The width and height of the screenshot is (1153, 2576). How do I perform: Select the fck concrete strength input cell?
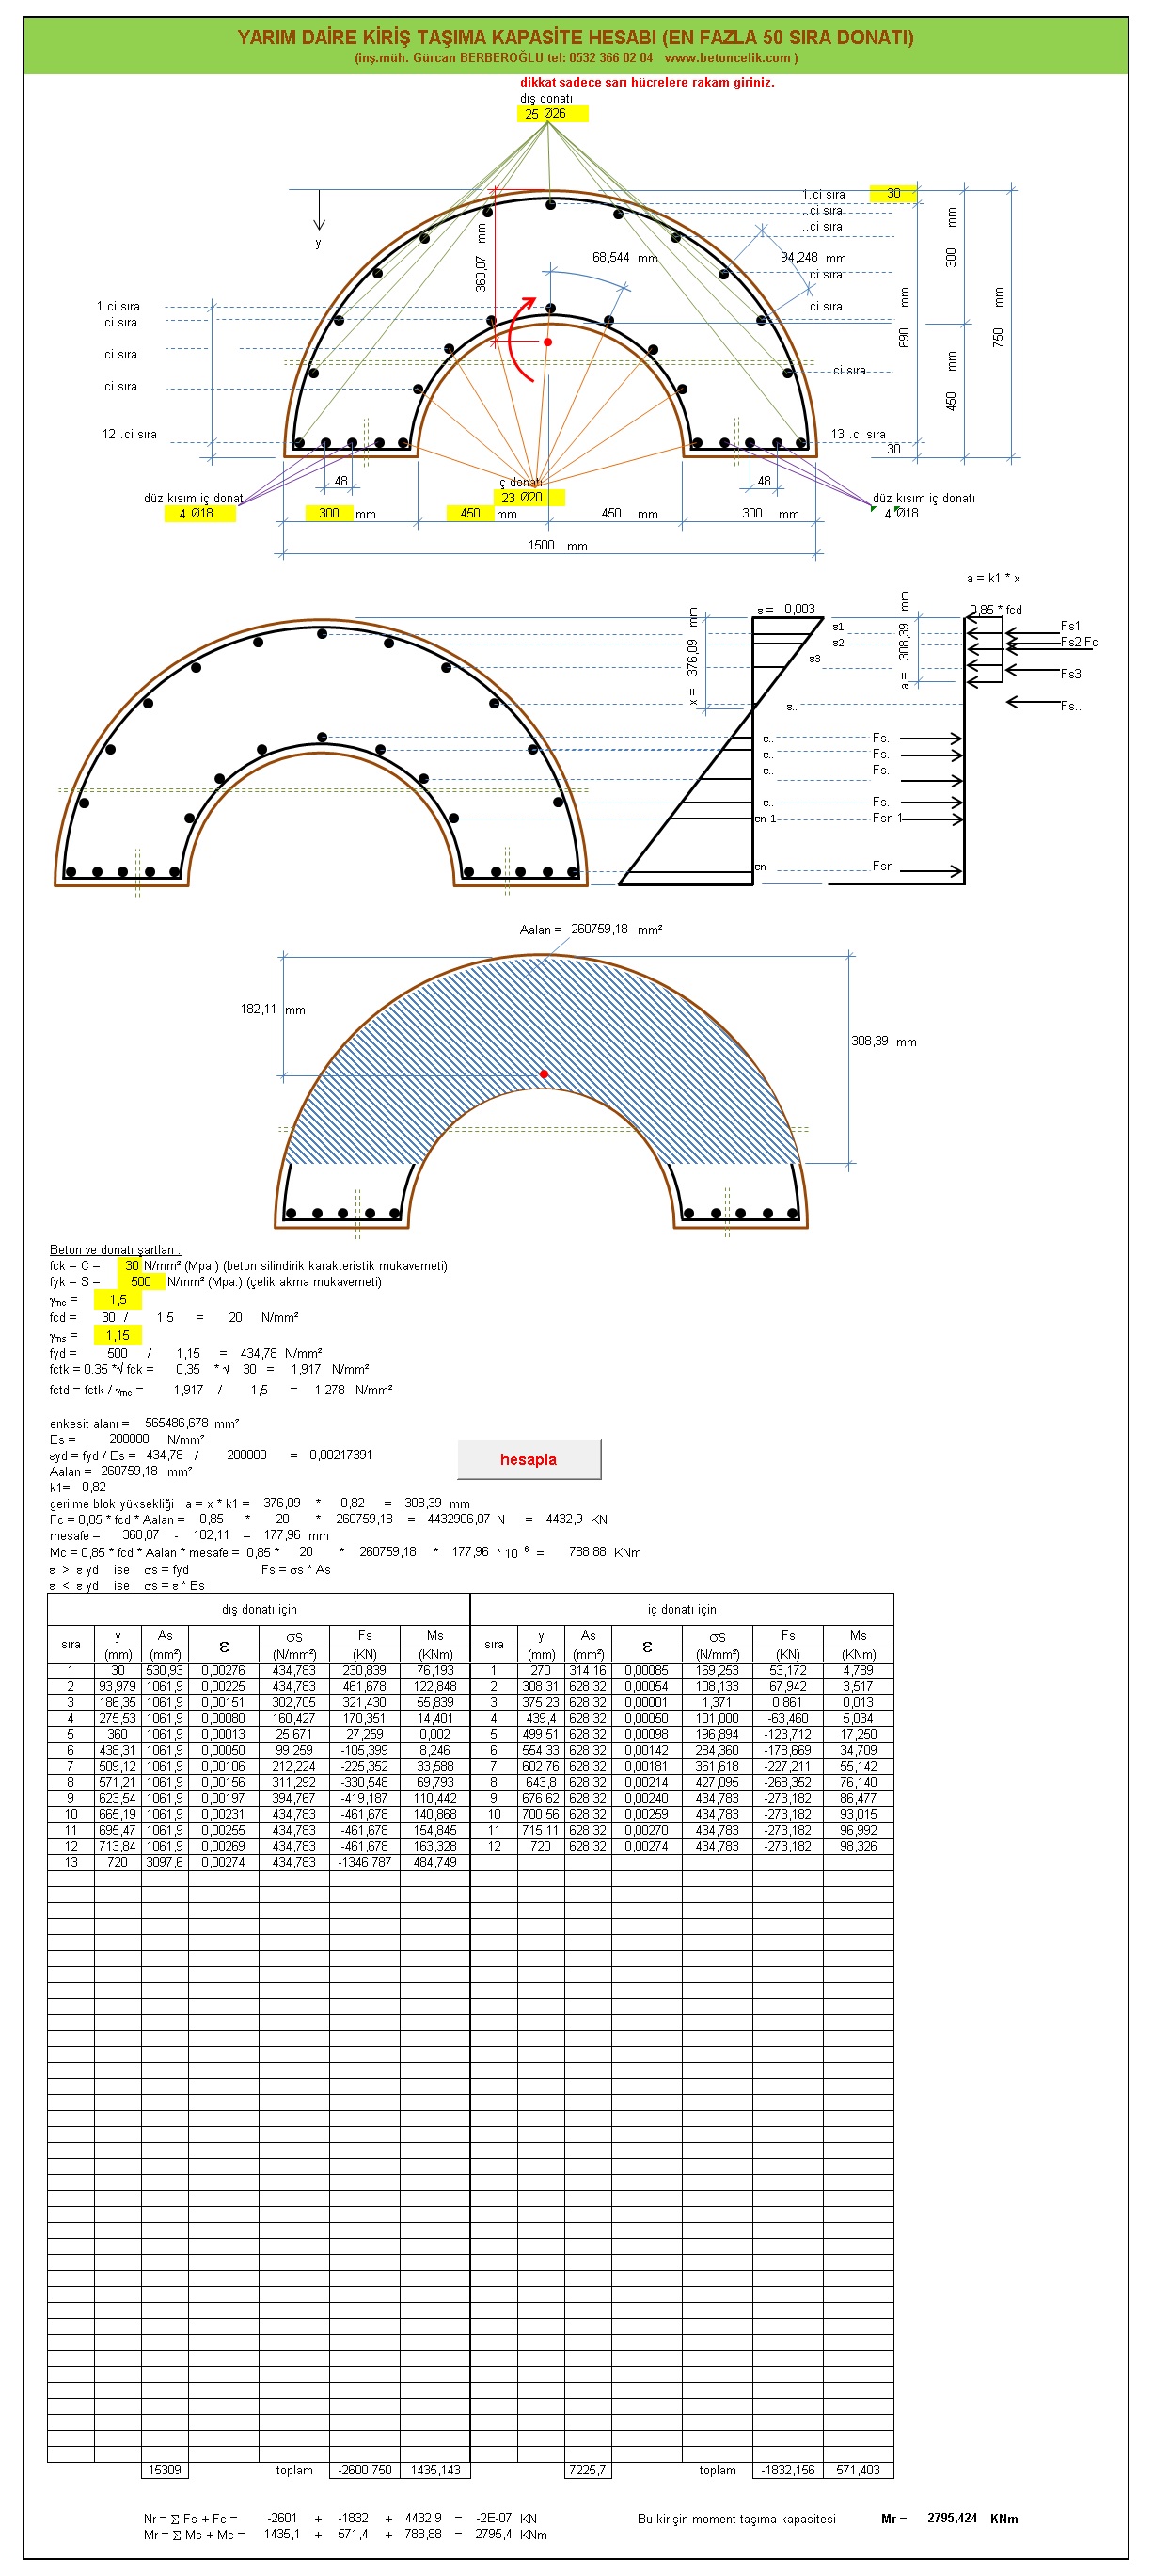(131, 1265)
